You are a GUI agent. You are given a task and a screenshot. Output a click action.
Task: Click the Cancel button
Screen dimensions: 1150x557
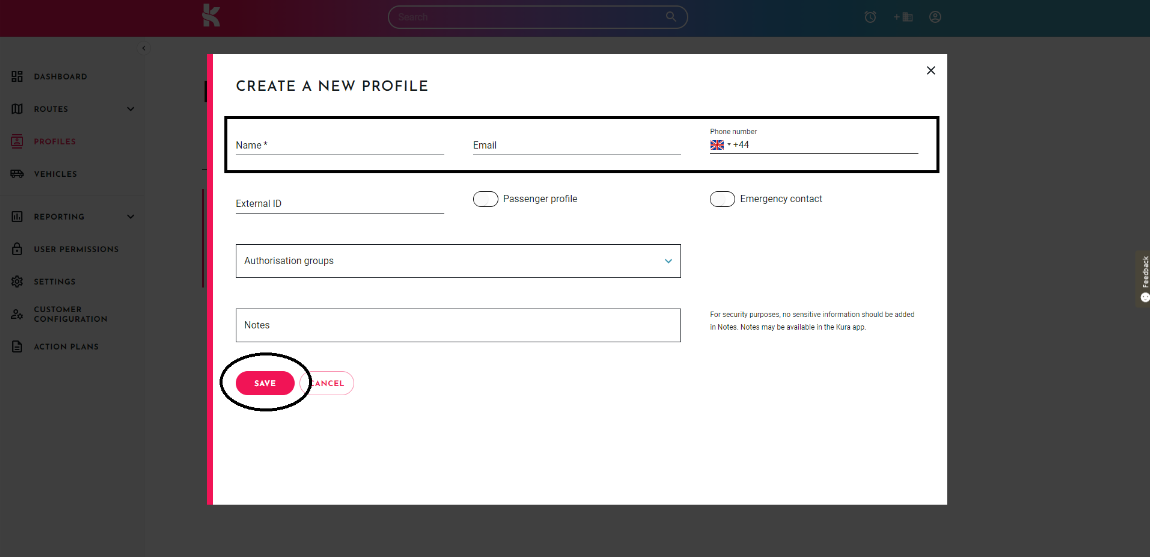[x=327, y=383]
